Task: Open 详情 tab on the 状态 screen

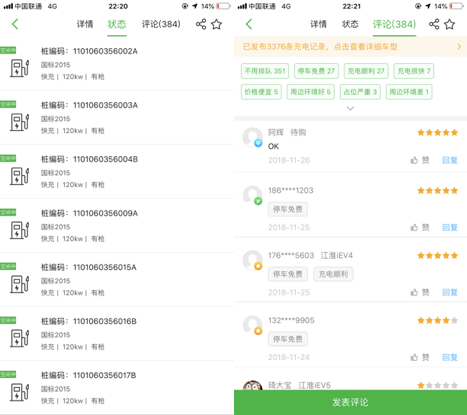Action: [85, 24]
